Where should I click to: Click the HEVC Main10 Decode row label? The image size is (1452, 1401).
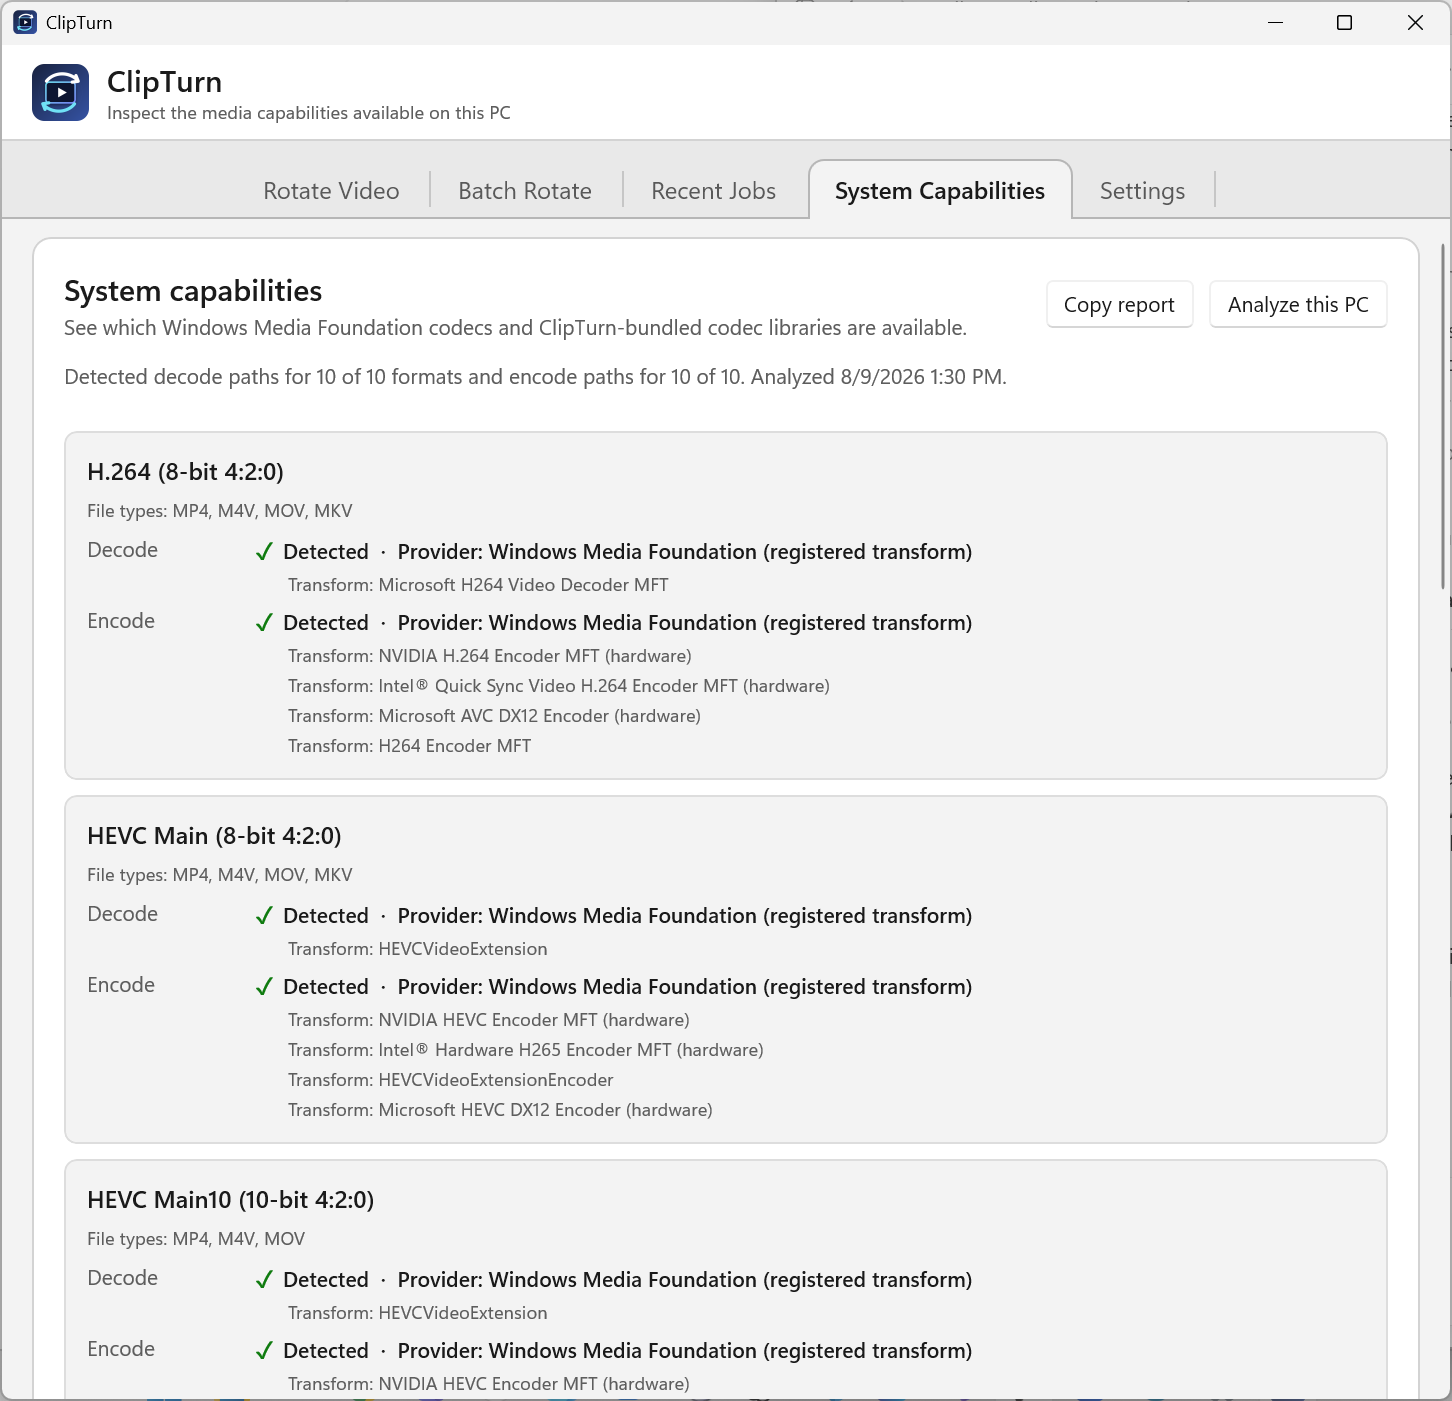122,1278
